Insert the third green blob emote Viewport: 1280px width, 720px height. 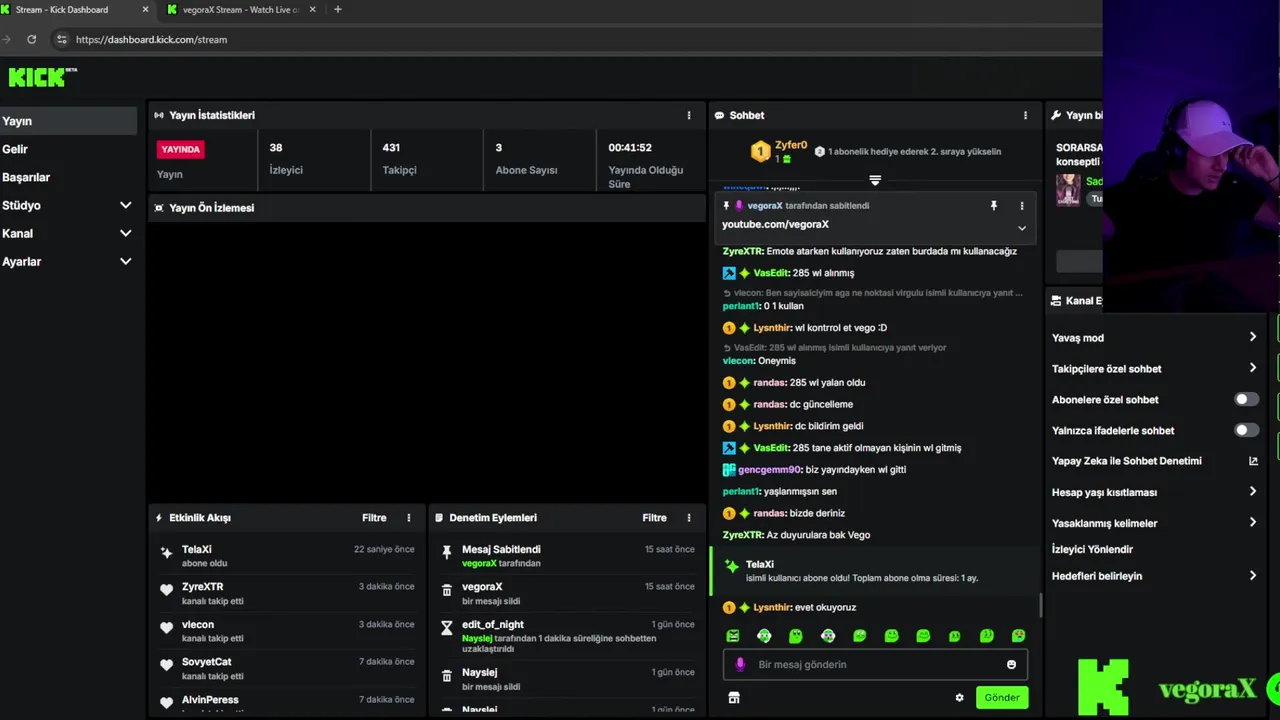click(796, 636)
